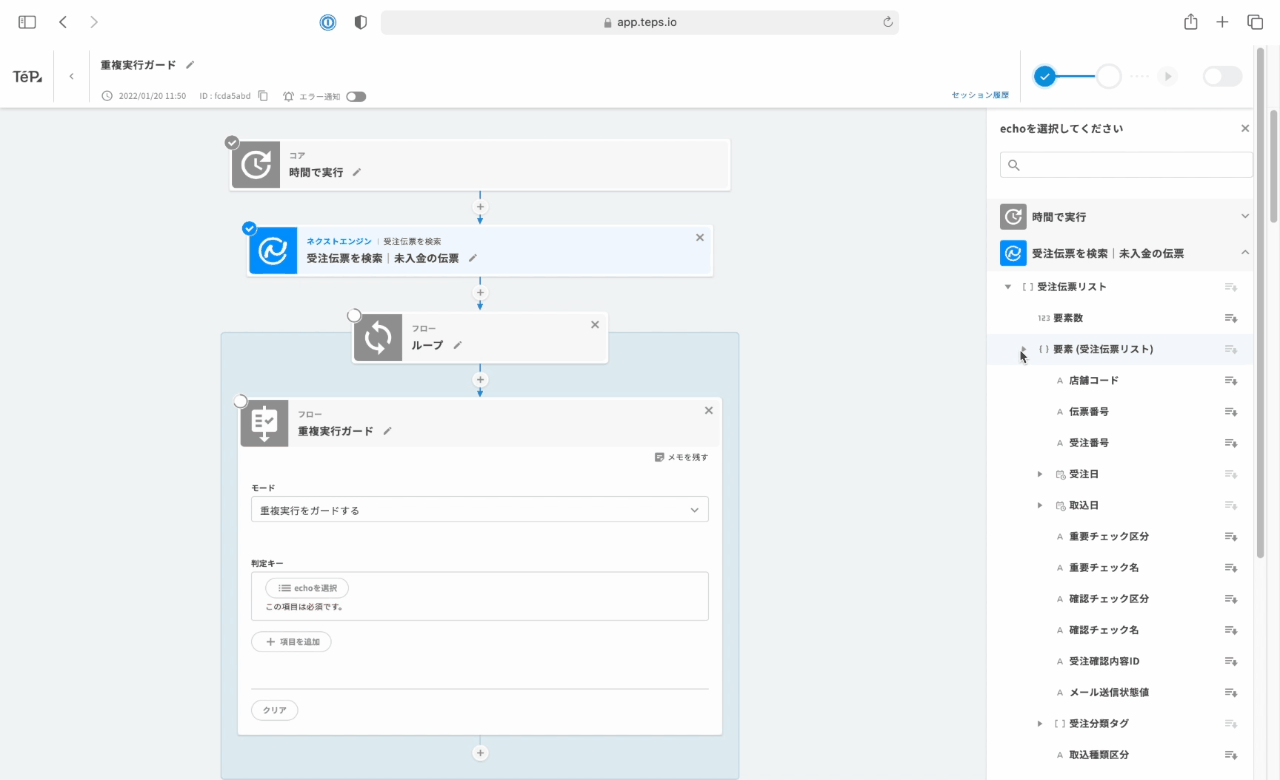Click the echoを選択 button

307,588
